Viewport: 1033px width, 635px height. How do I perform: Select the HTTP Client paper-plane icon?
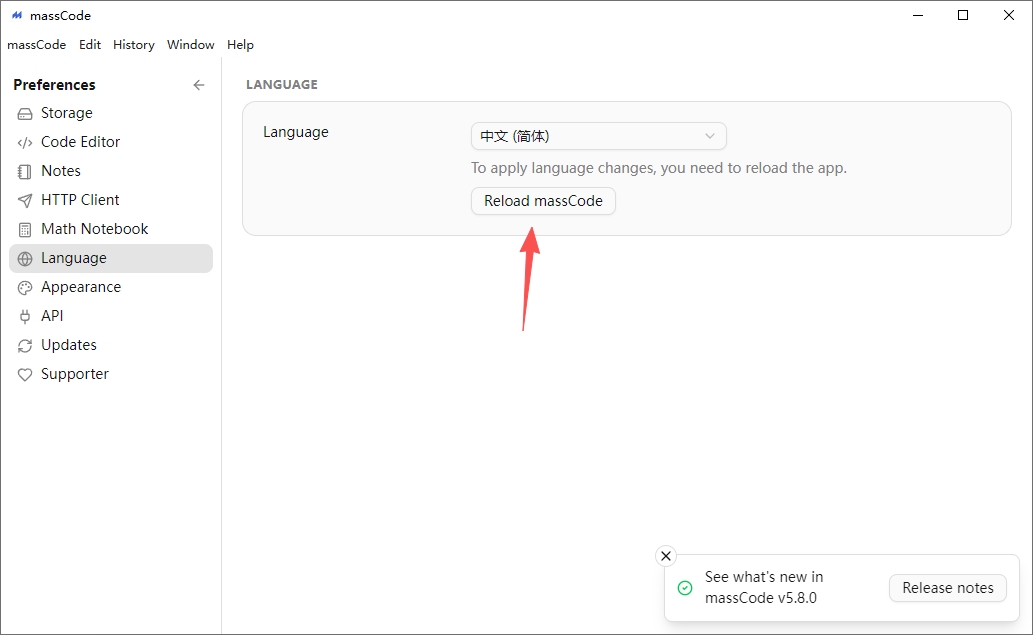(25, 201)
